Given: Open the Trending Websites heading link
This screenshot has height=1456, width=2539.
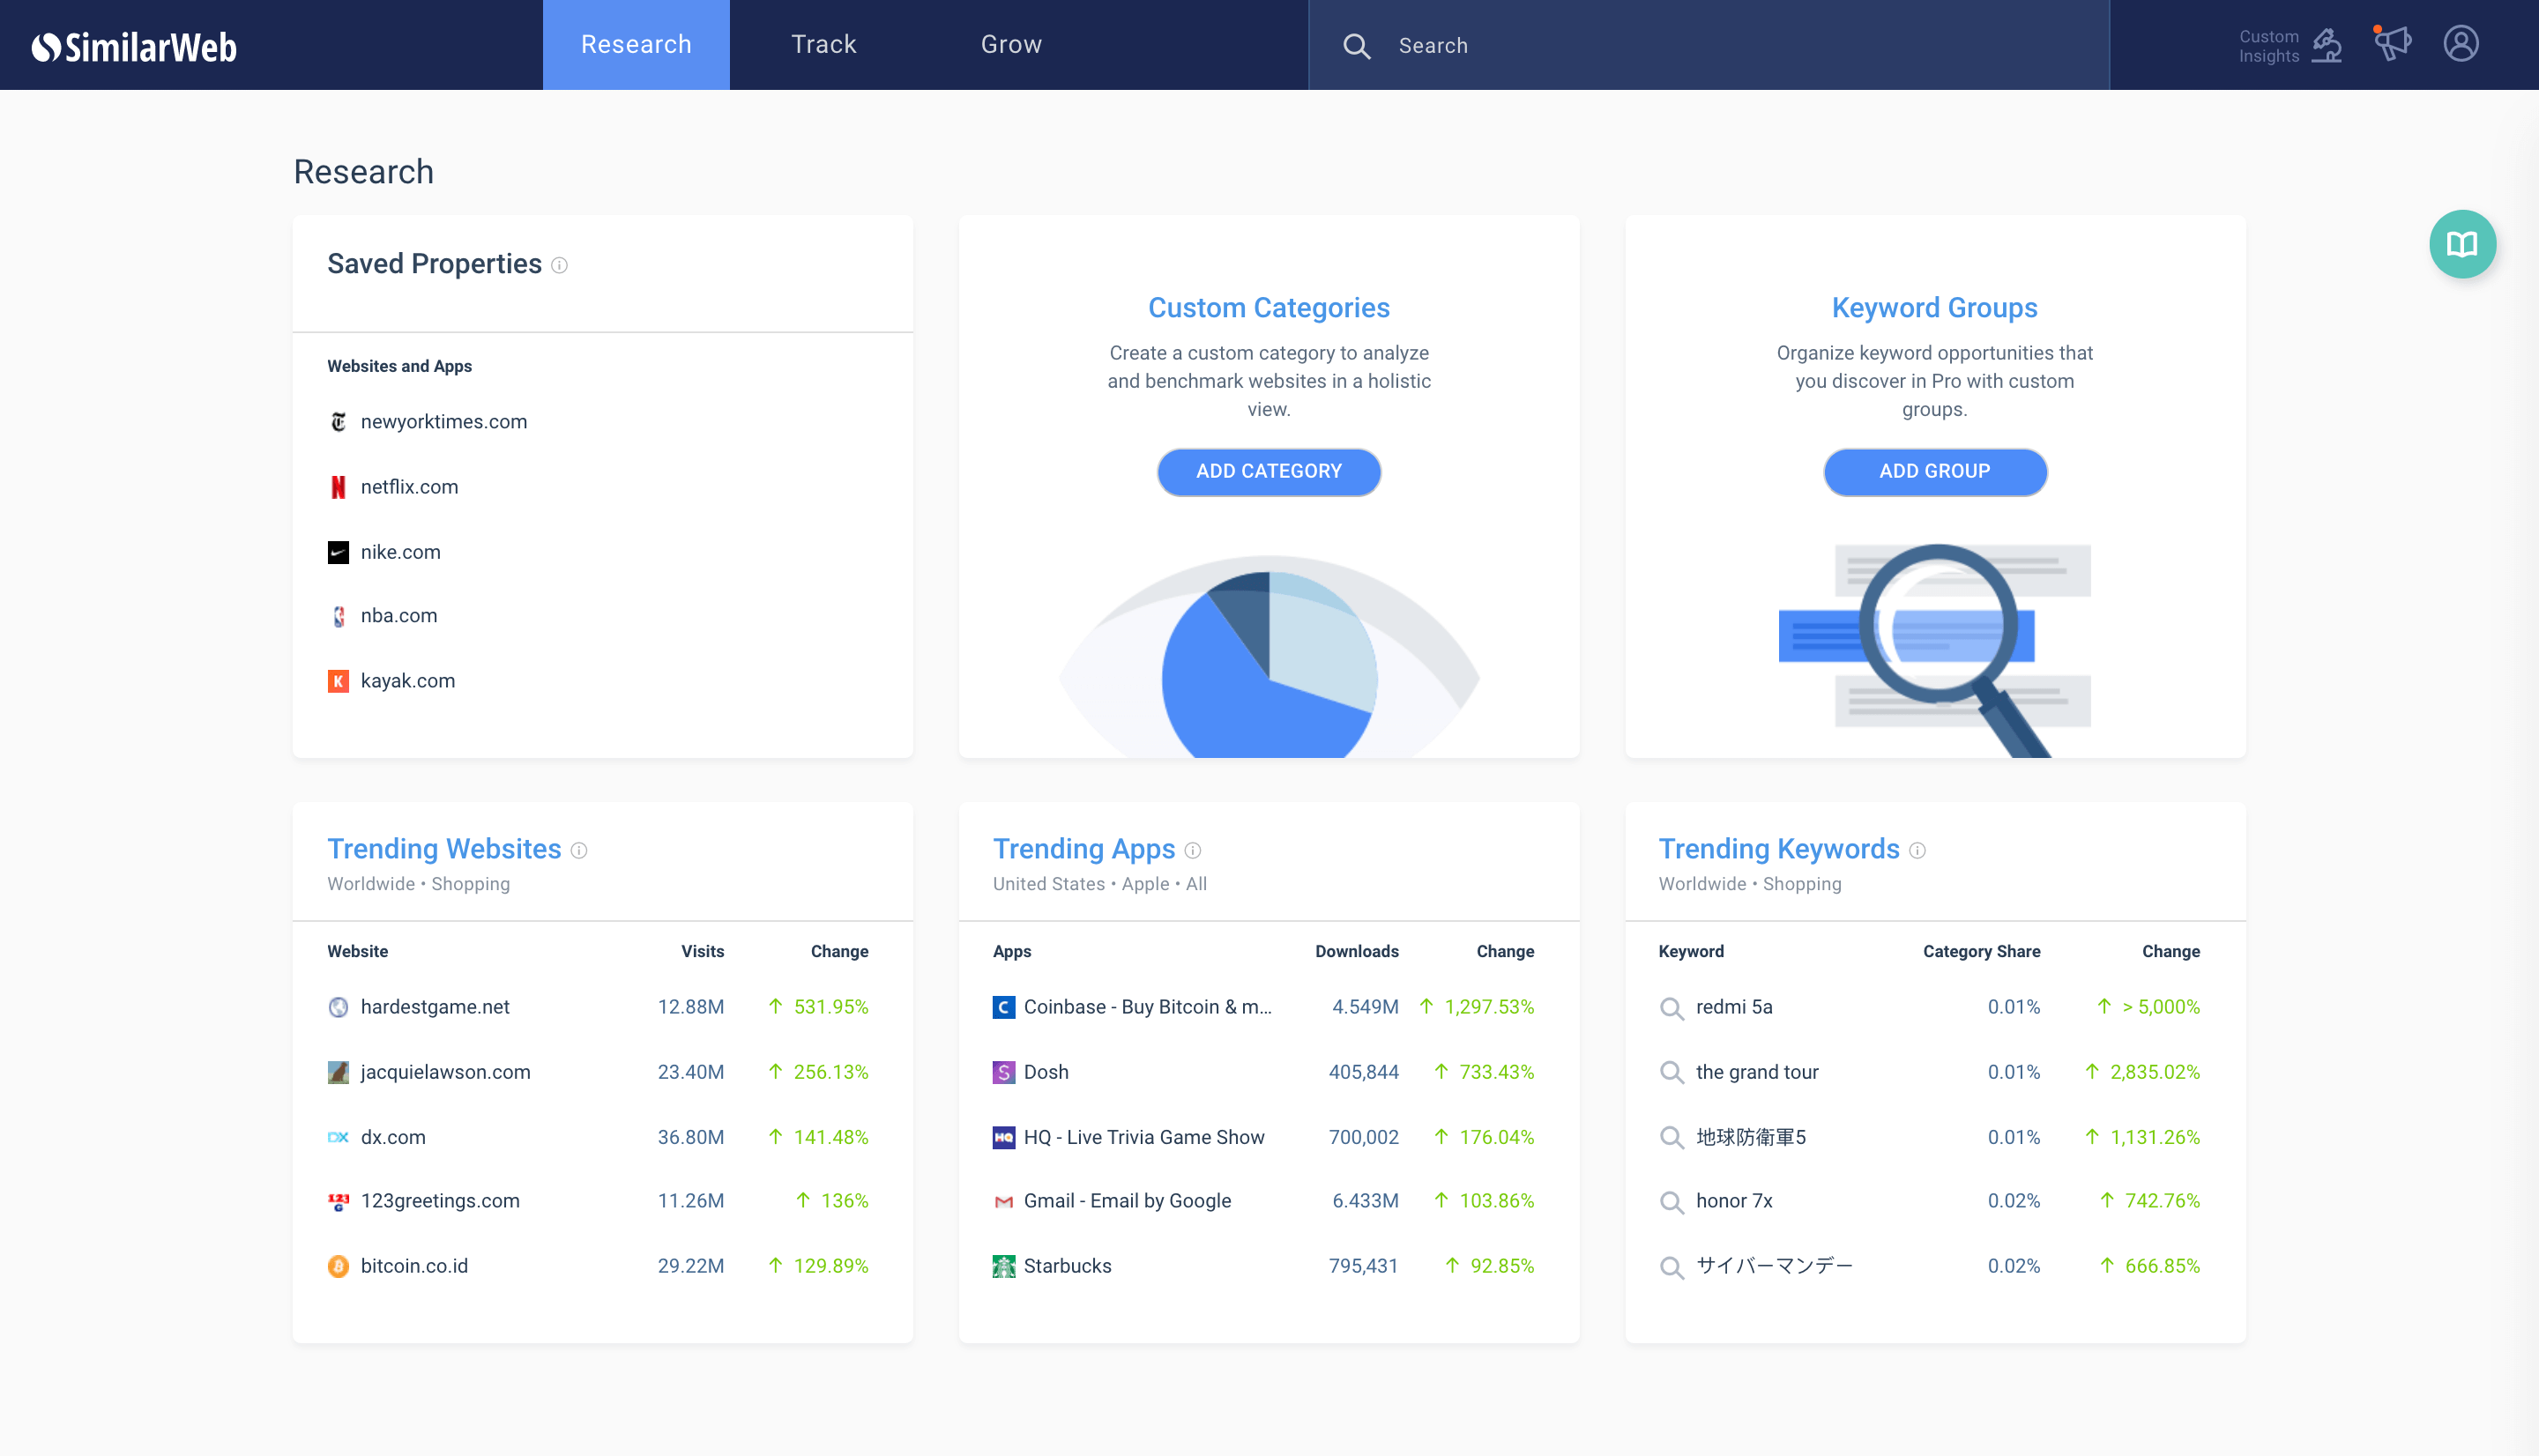Looking at the screenshot, I should (444, 849).
